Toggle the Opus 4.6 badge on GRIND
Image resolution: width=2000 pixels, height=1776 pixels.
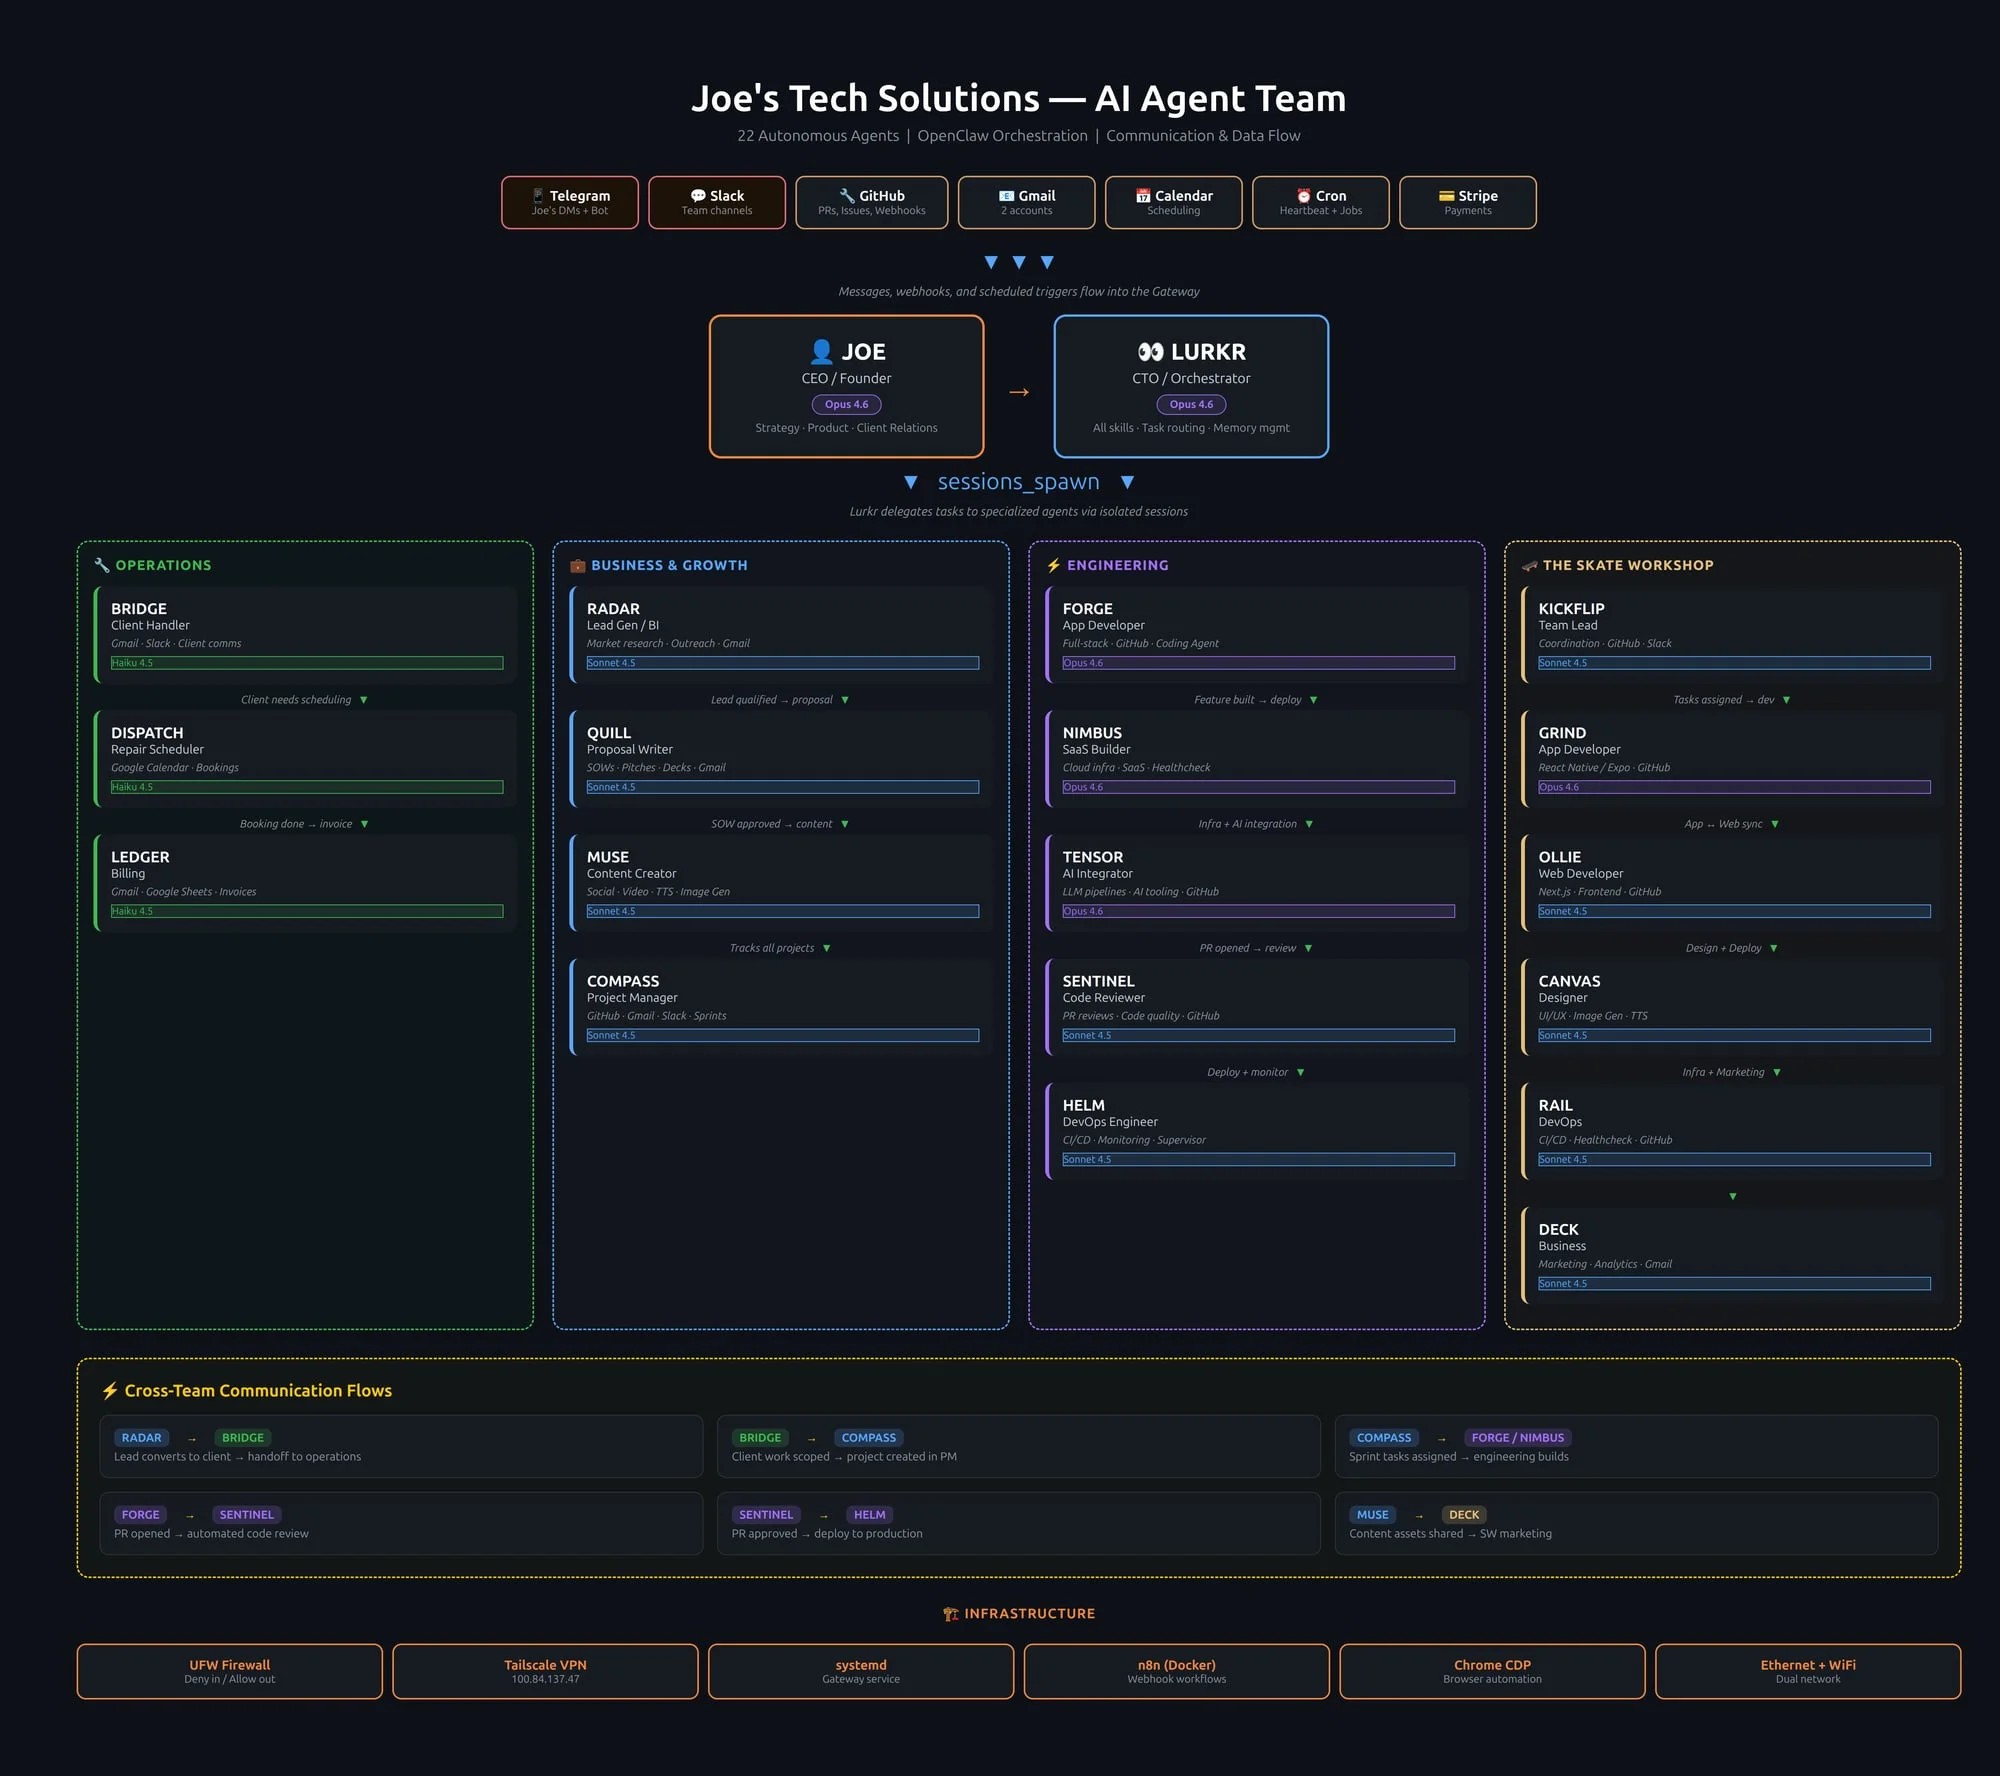click(1733, 787)
